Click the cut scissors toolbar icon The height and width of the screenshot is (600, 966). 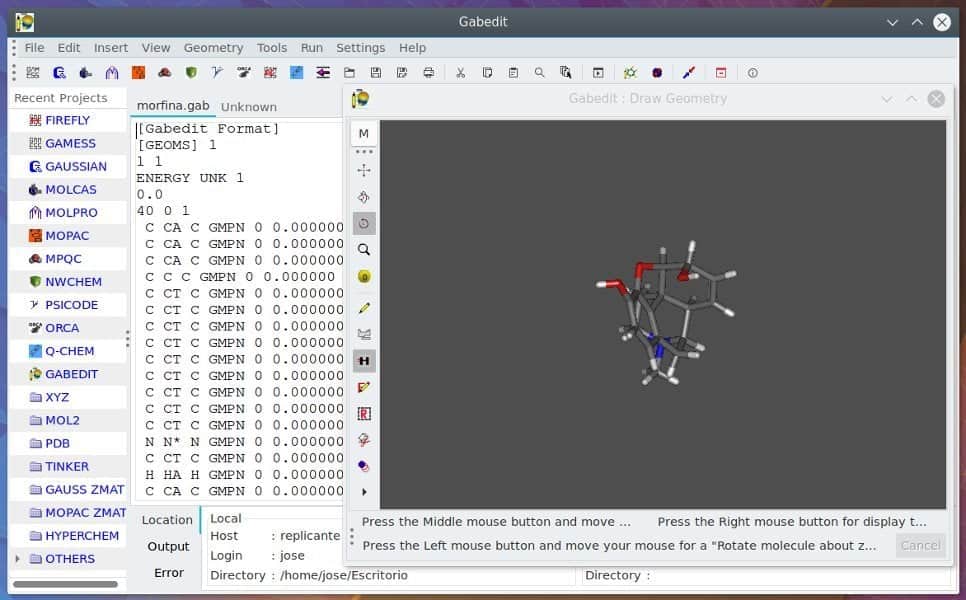[460, 73]
